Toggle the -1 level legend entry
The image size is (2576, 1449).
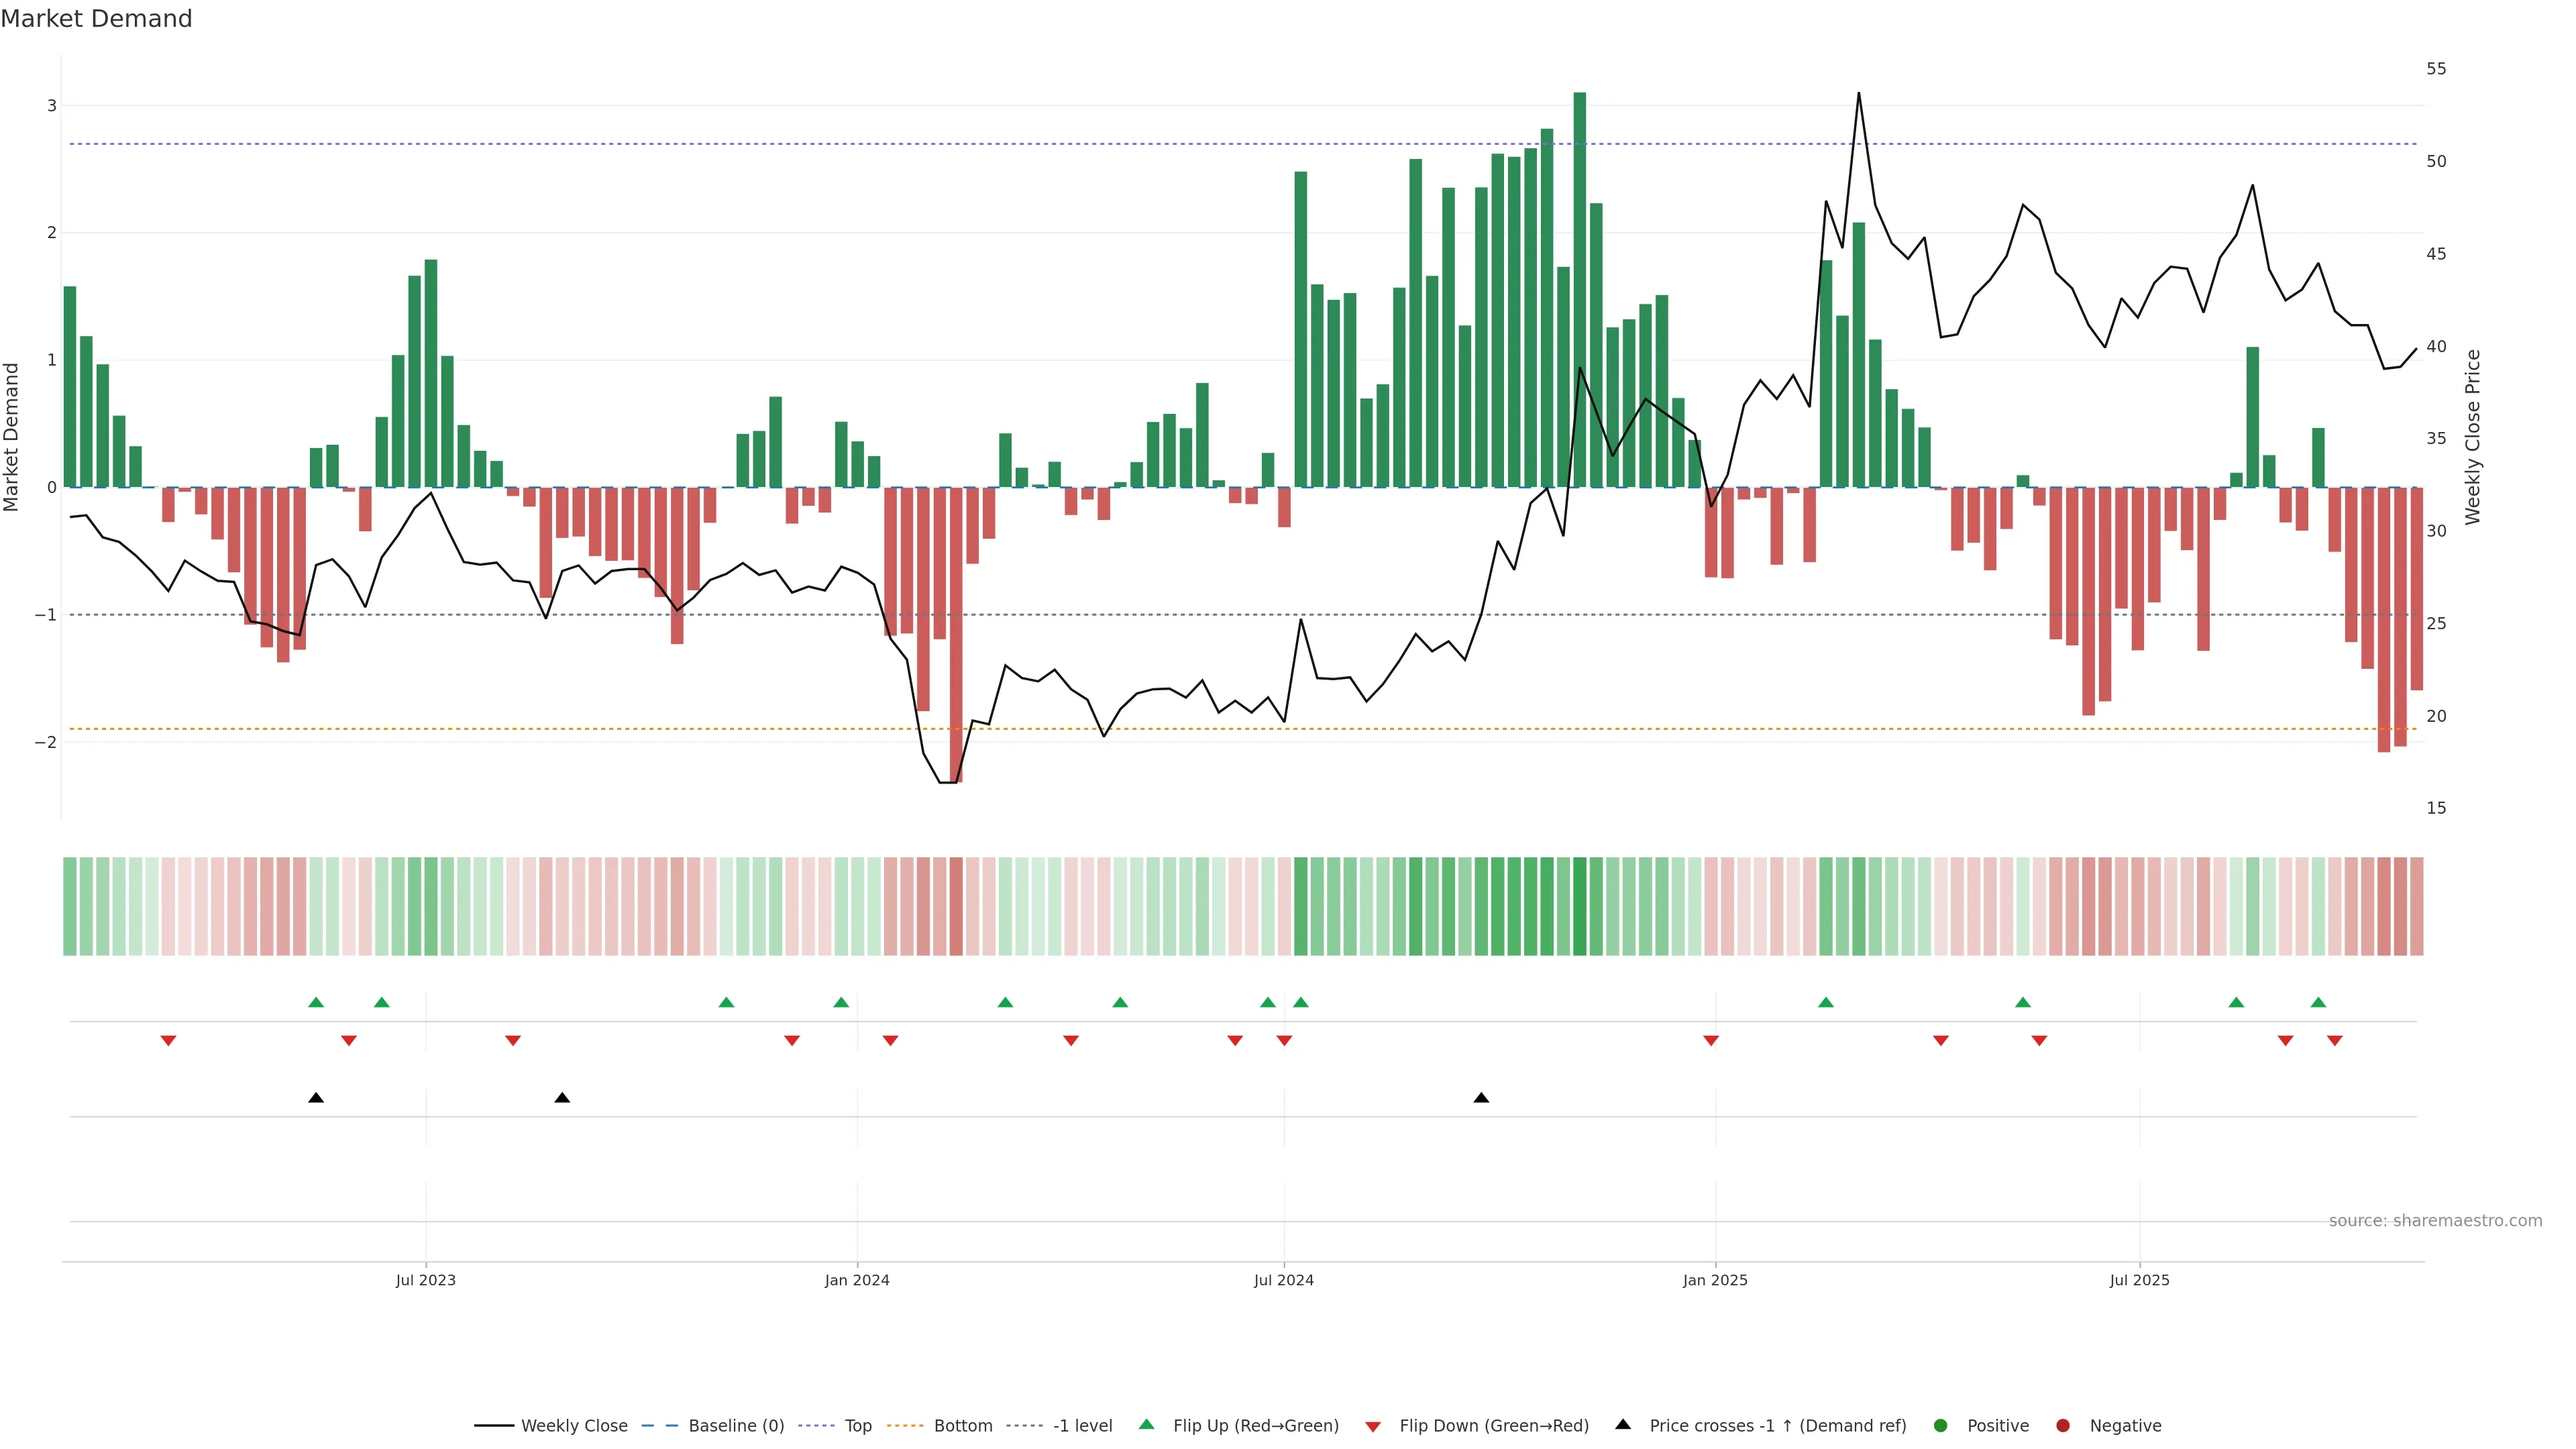click(1082, 1425)
